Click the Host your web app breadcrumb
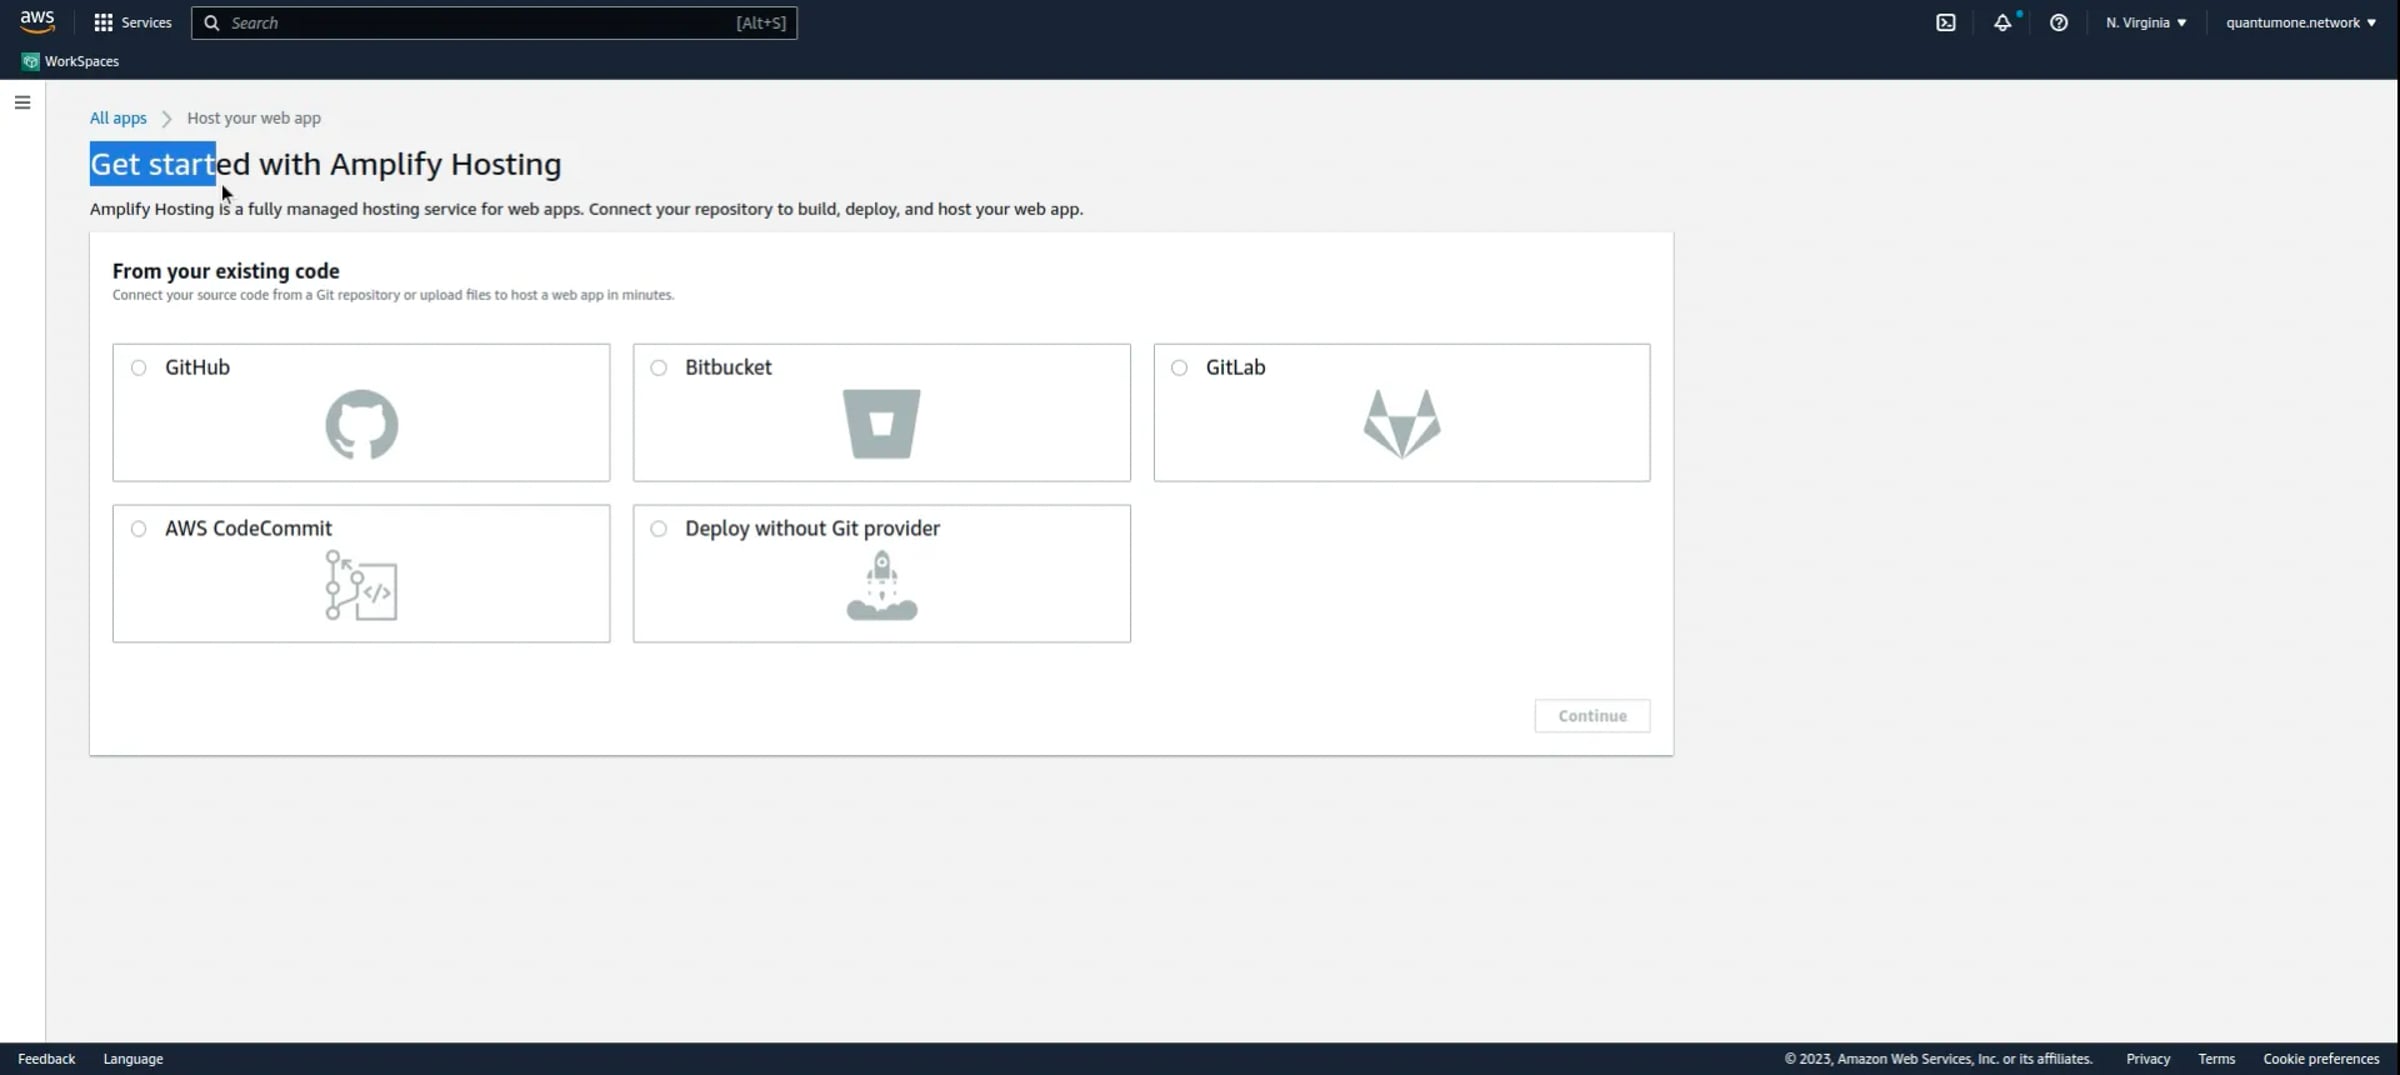 254,118
